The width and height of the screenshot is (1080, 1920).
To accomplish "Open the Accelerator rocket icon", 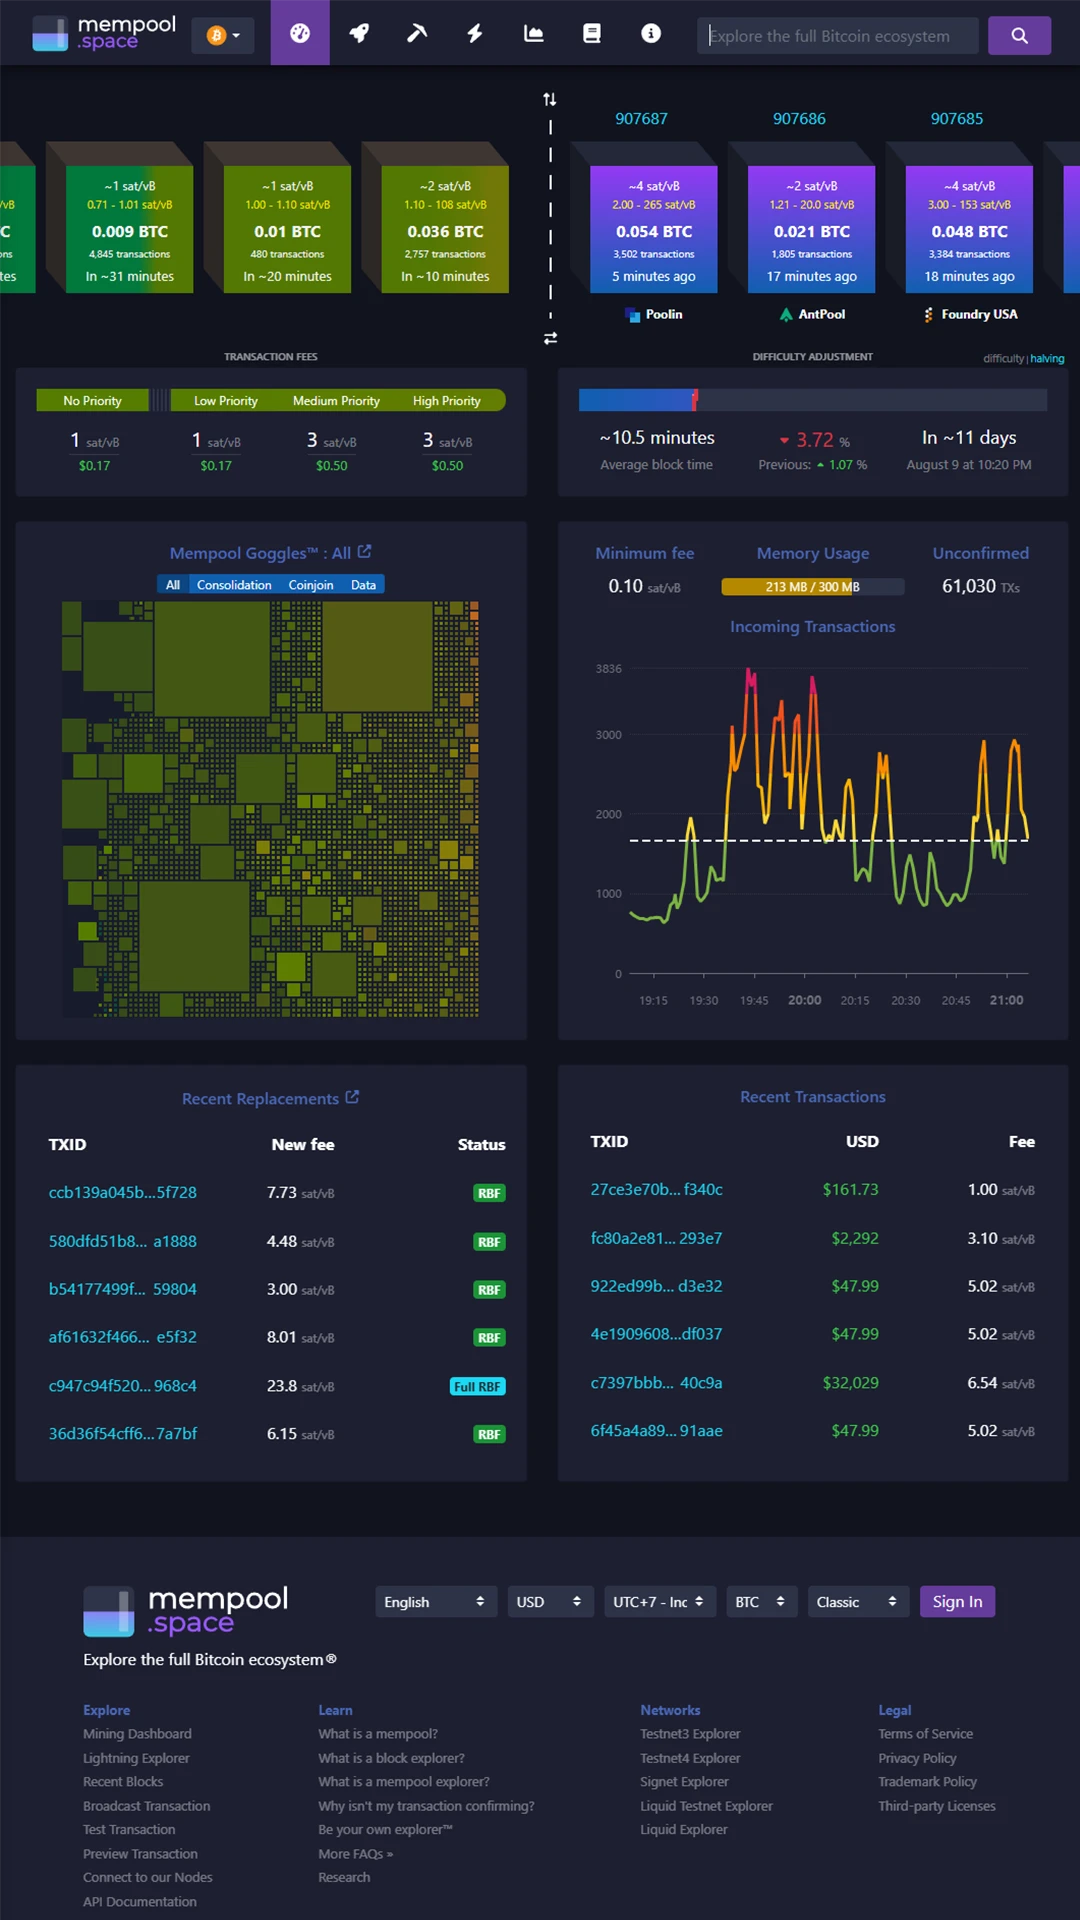I will click(x=359, y=33).
